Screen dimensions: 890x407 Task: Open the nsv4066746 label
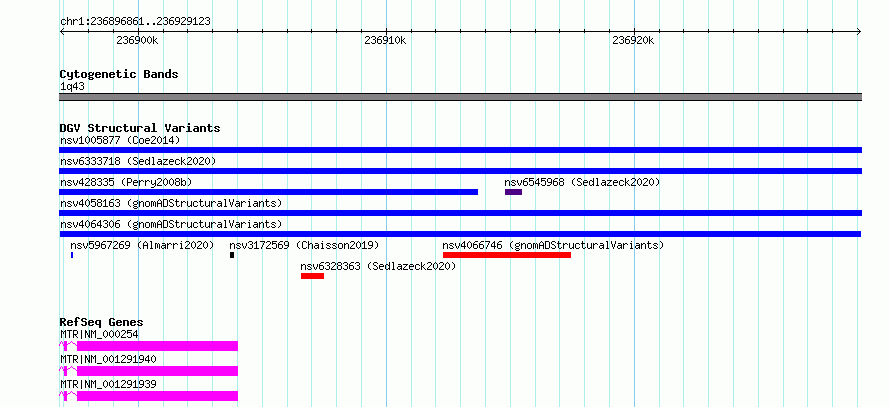click(553, 245)
